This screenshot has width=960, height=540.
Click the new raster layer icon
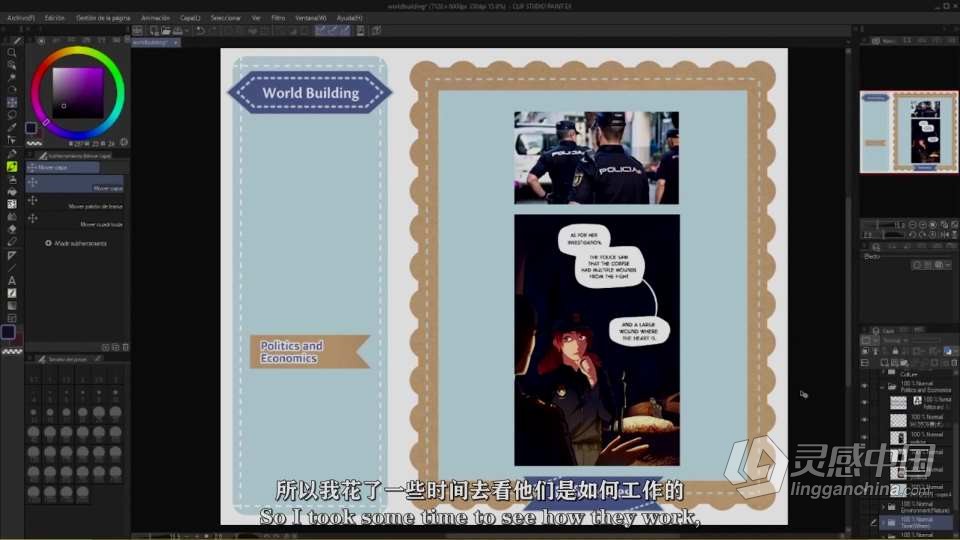884,362
